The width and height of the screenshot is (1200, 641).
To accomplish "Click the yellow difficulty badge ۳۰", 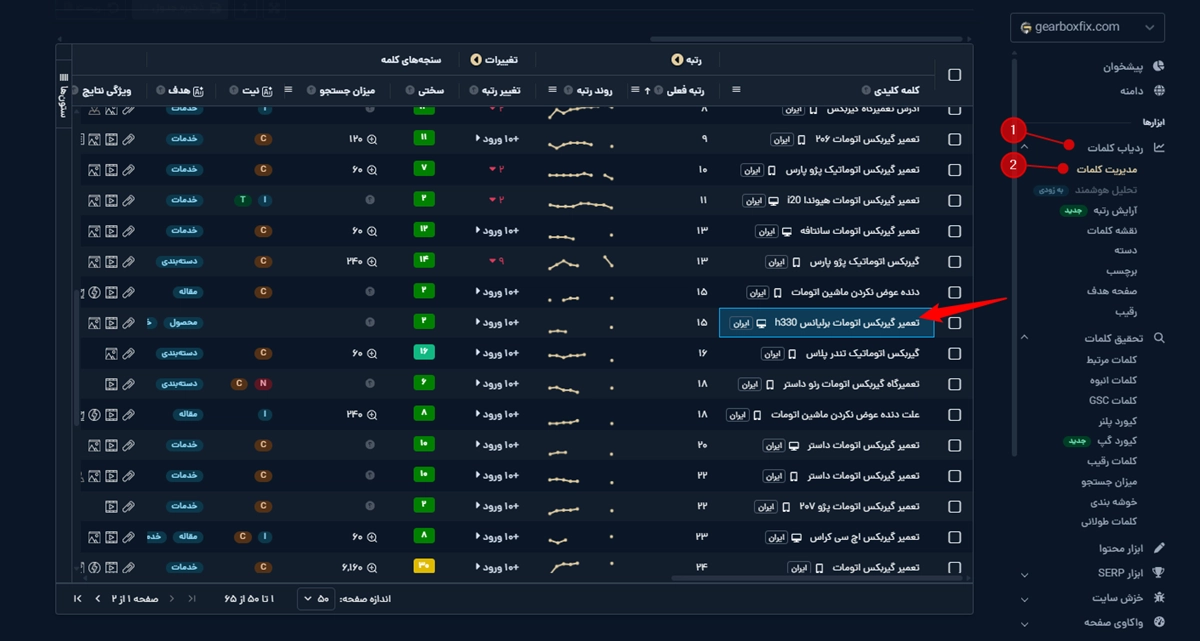I will [424, 568].
